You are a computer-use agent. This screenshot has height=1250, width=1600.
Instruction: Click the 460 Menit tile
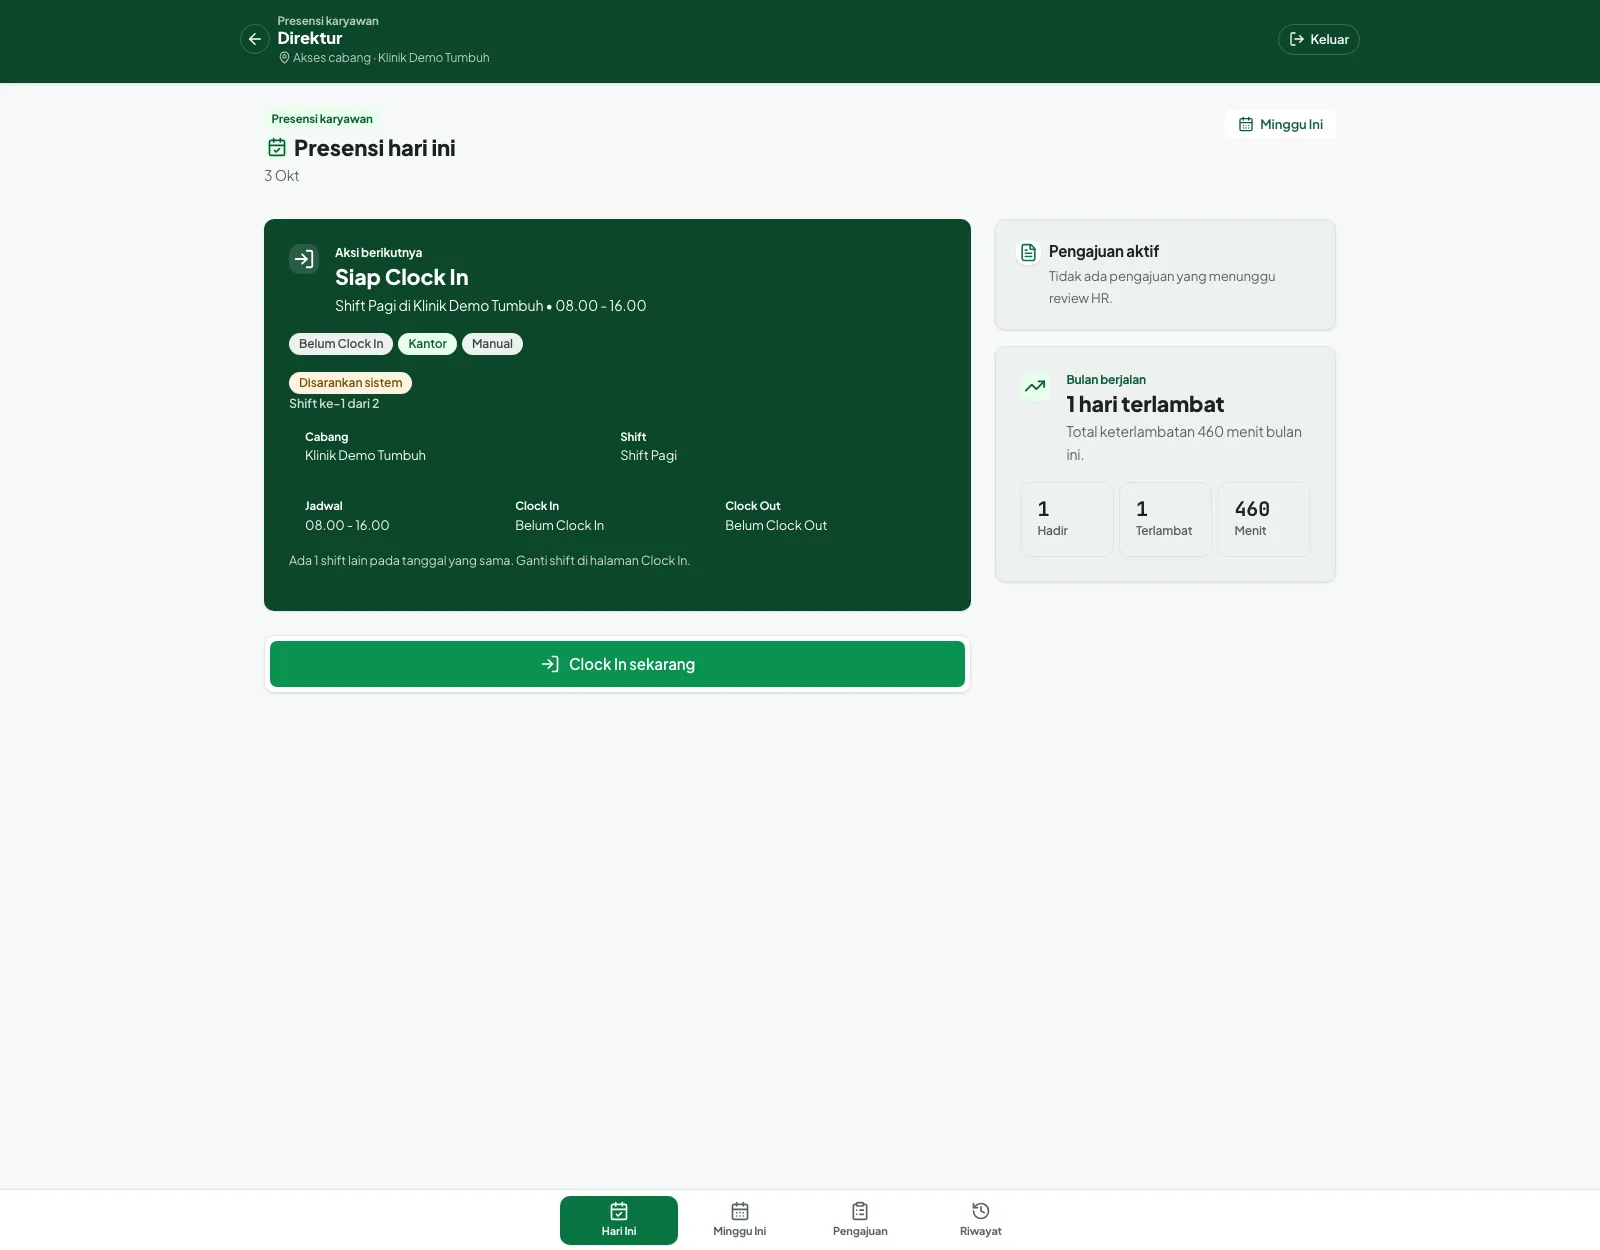tap(1263, 519)
